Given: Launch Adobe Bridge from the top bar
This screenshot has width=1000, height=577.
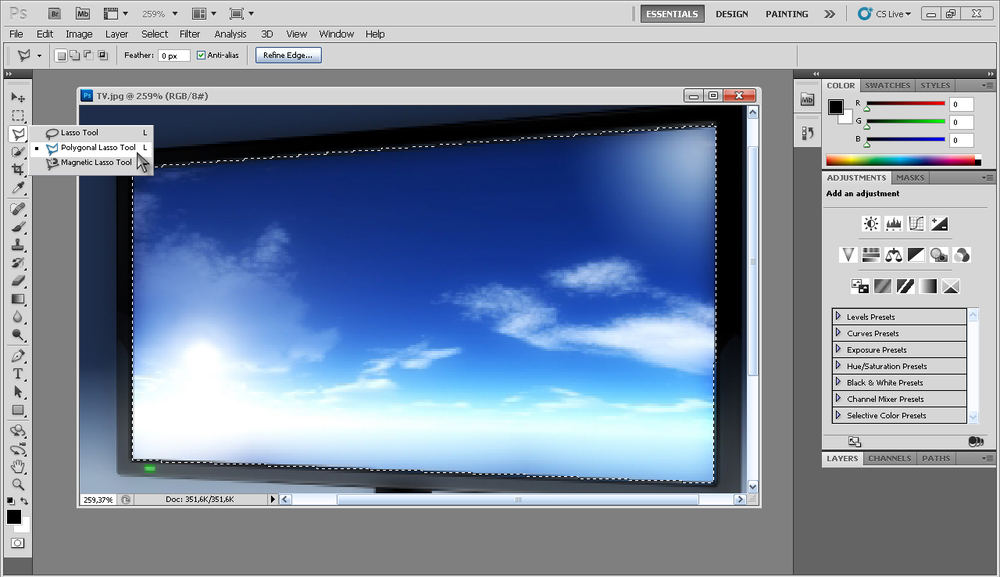Looking at the screenshot, I should 56,14.
